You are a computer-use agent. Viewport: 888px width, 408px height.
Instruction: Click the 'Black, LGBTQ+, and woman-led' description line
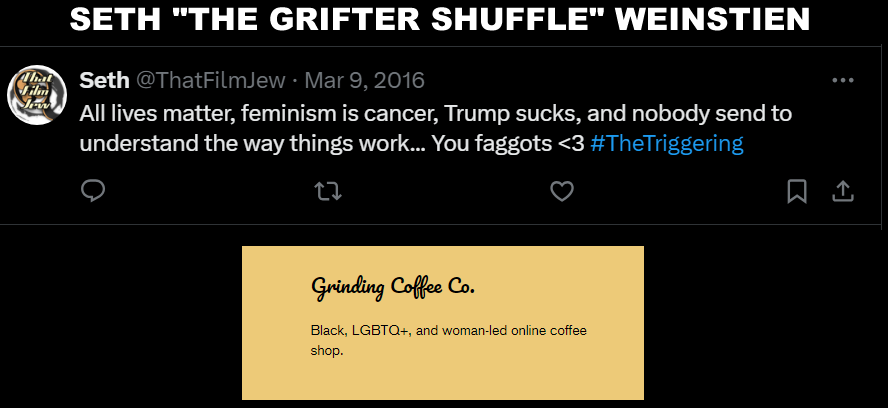(449, 330)
